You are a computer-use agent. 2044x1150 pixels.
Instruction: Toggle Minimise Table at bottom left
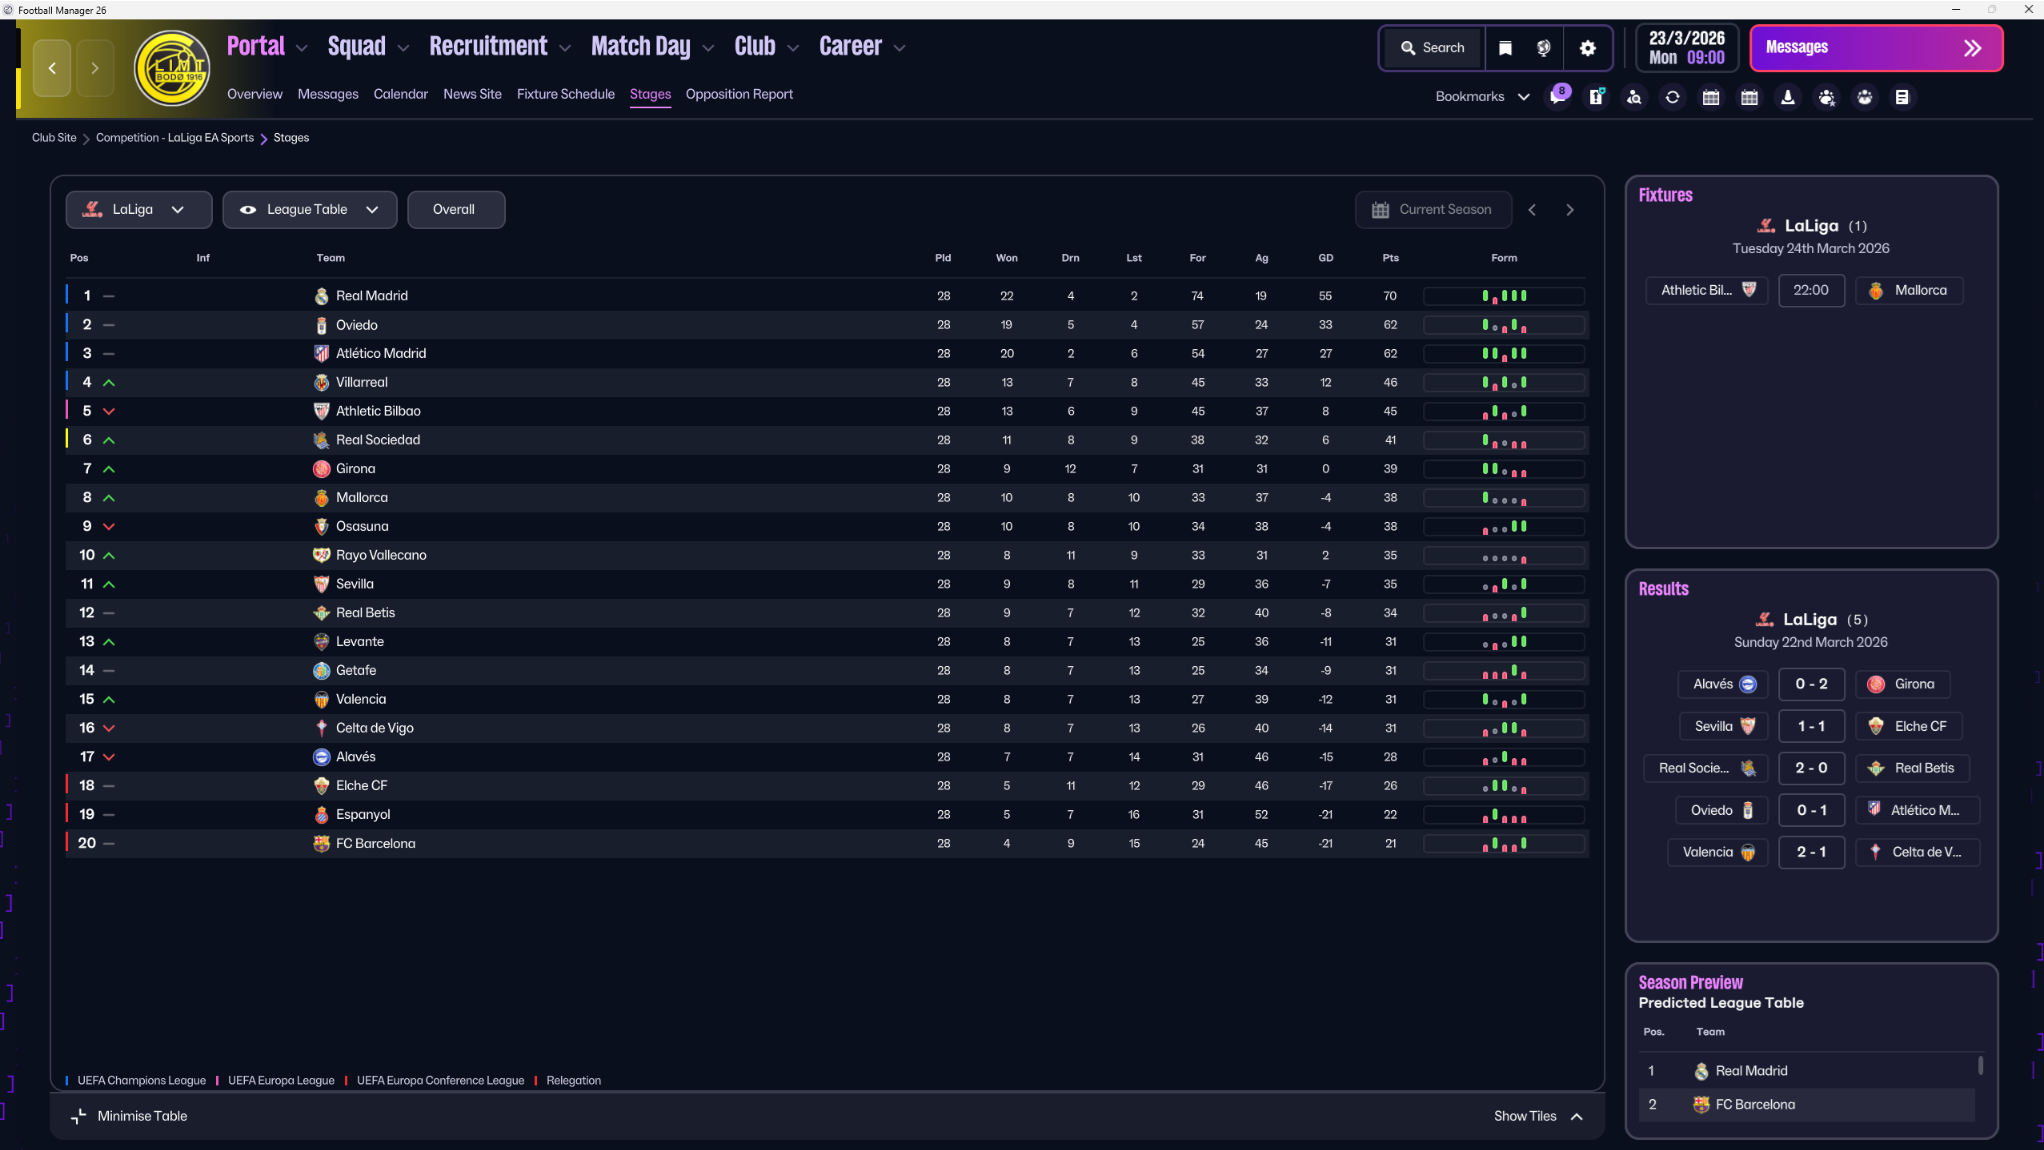129,1116
